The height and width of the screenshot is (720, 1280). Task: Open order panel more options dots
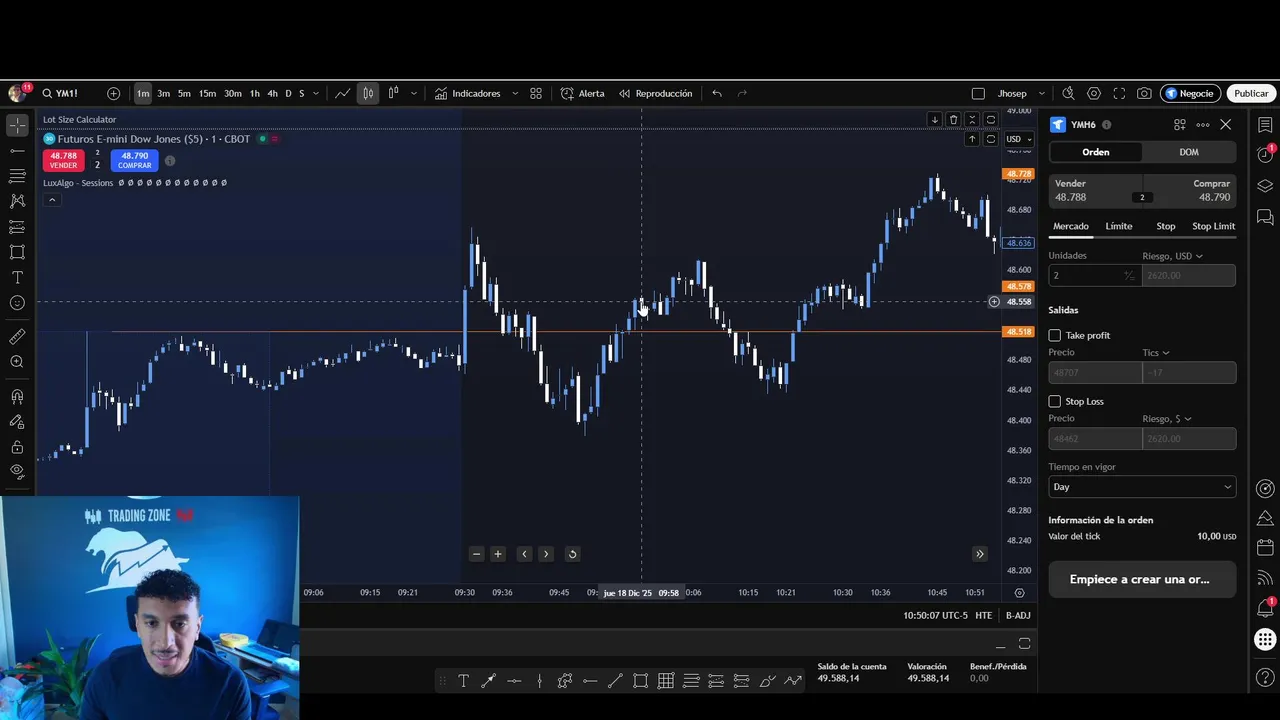point(1202,125)
